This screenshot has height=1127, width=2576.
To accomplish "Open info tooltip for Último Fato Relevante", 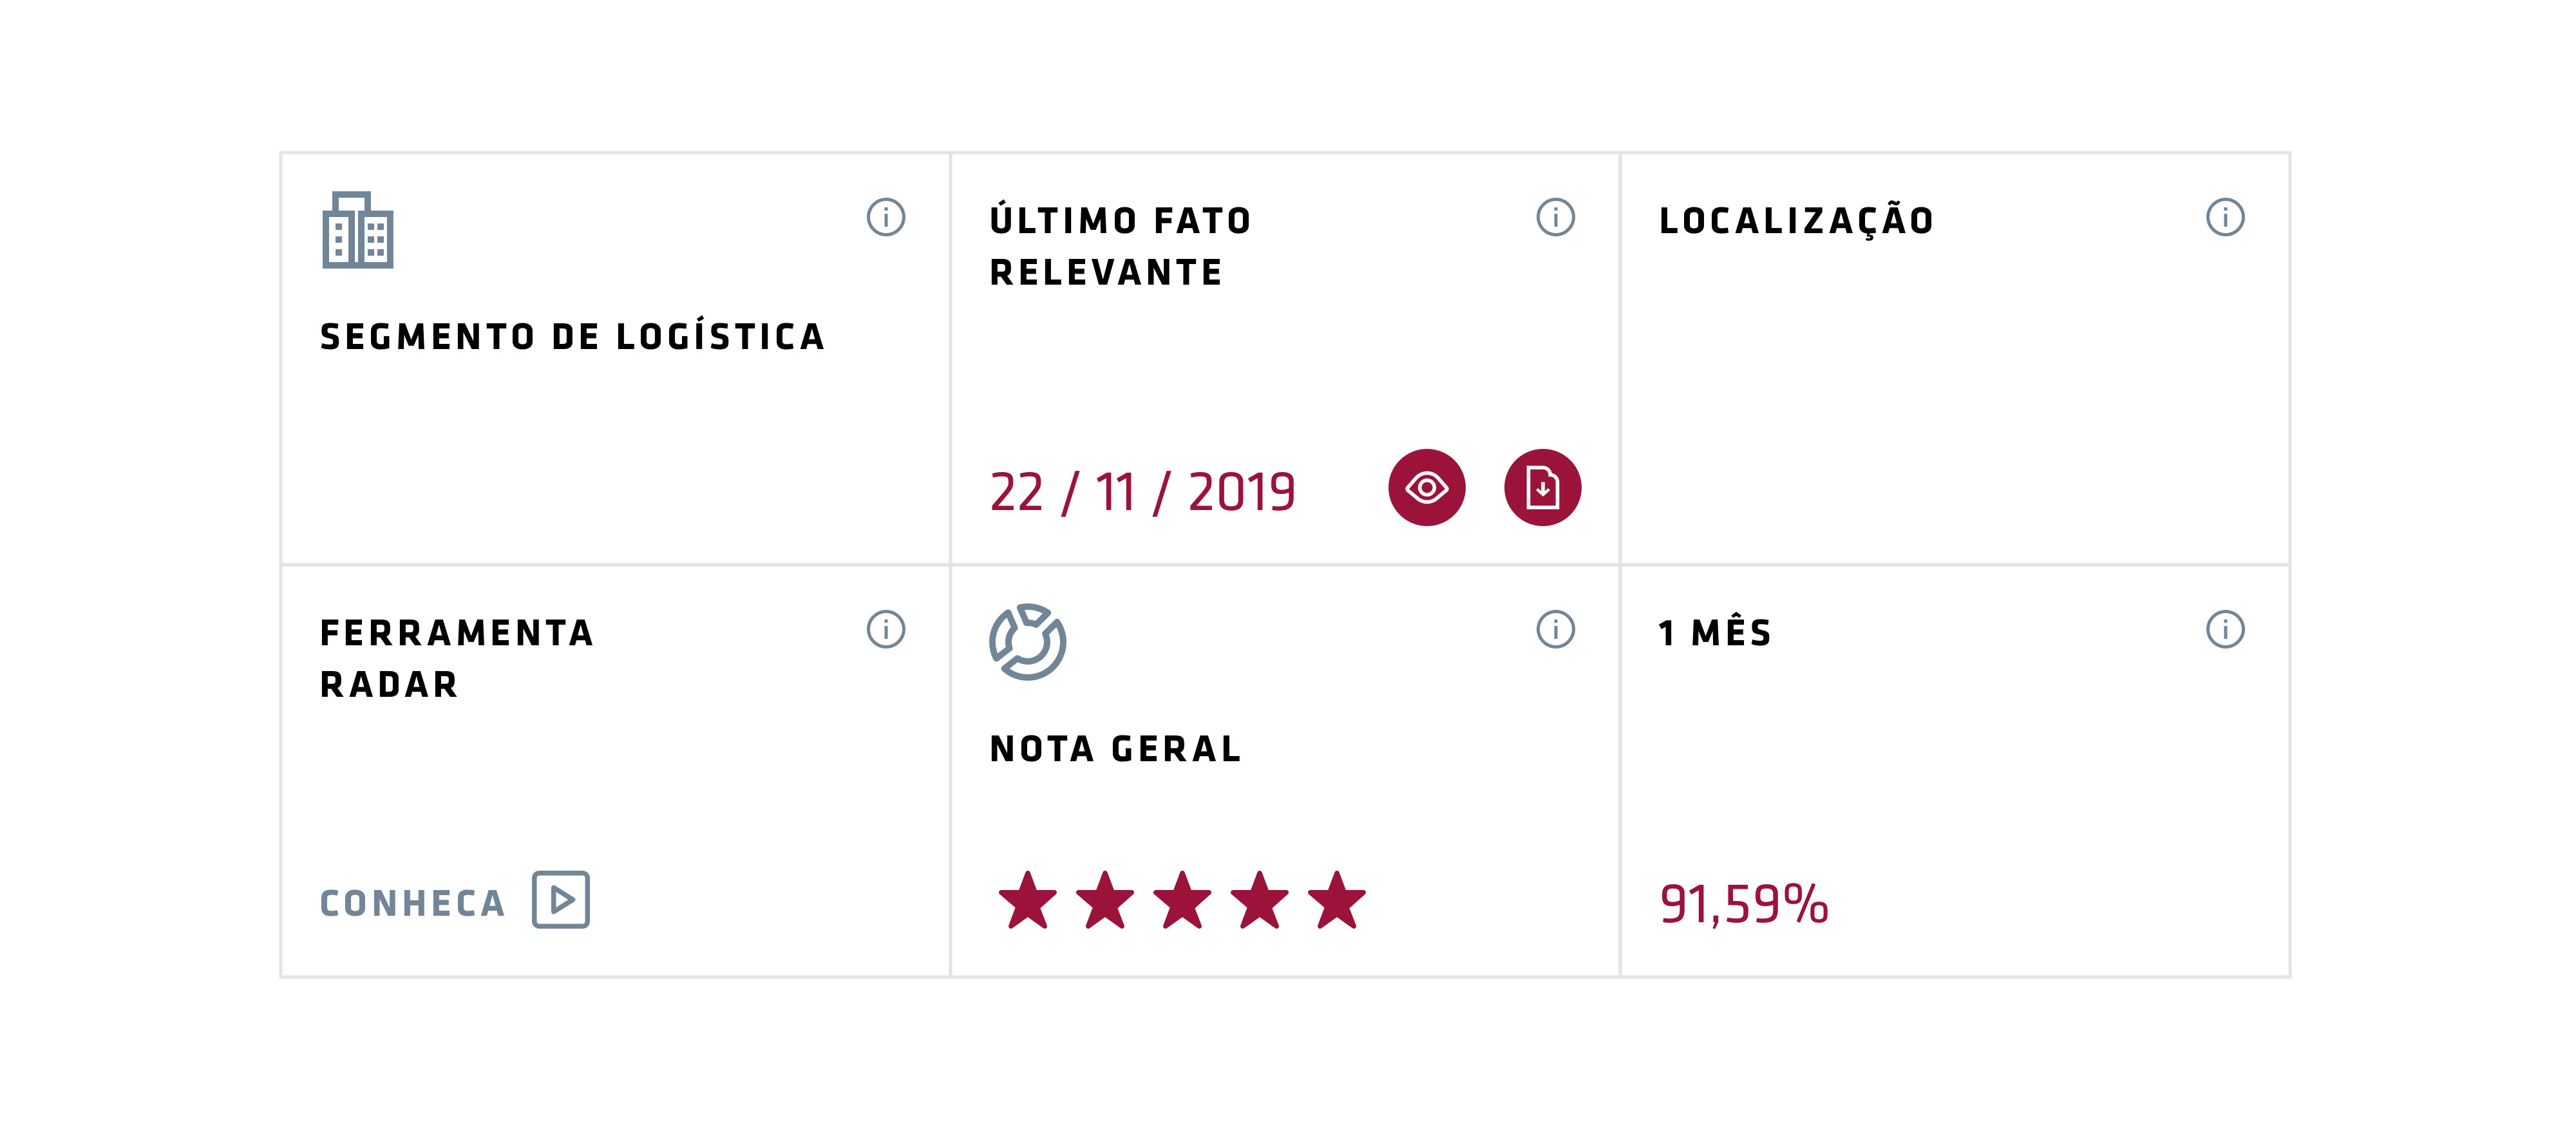I will point(1555,217).
